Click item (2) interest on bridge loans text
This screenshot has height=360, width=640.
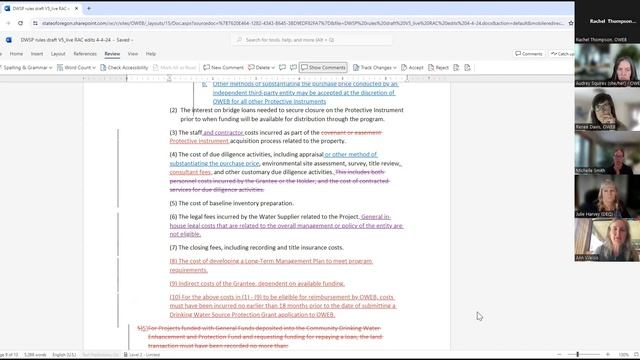287,115
